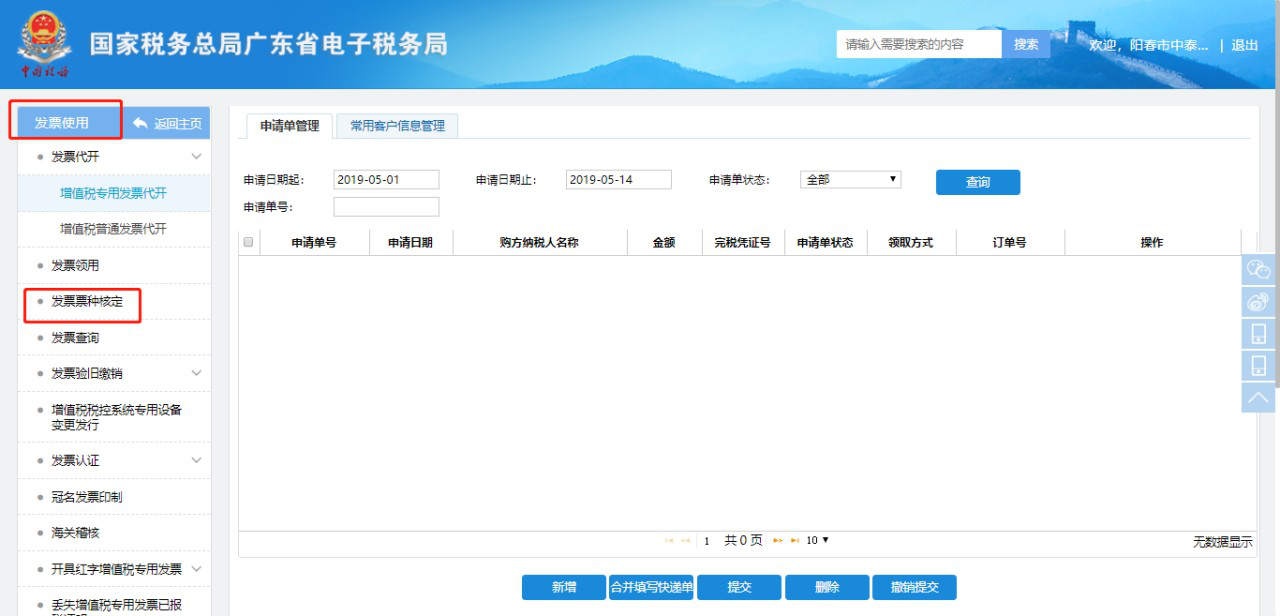Click the 合并填写快递单 button
Image resolution: width=1280 pixels, height=616 pixels.
652,587
